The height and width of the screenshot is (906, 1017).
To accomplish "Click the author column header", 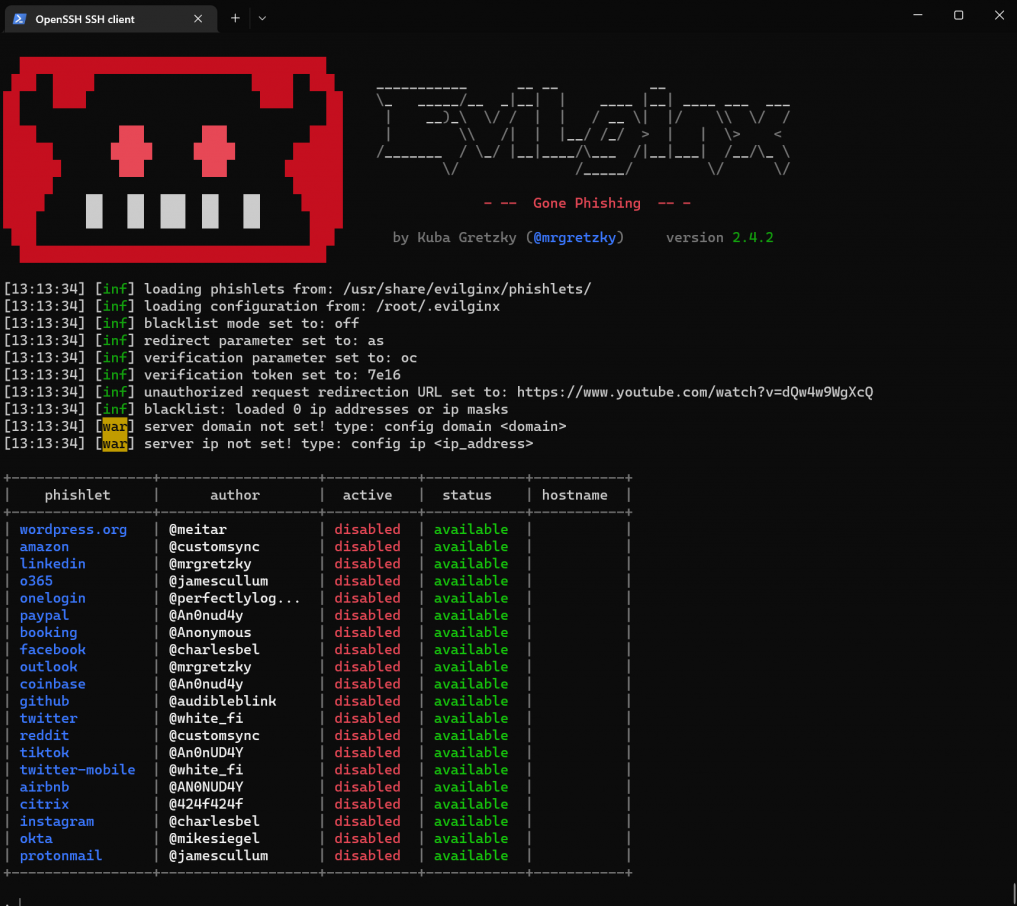I will [235, 495].
